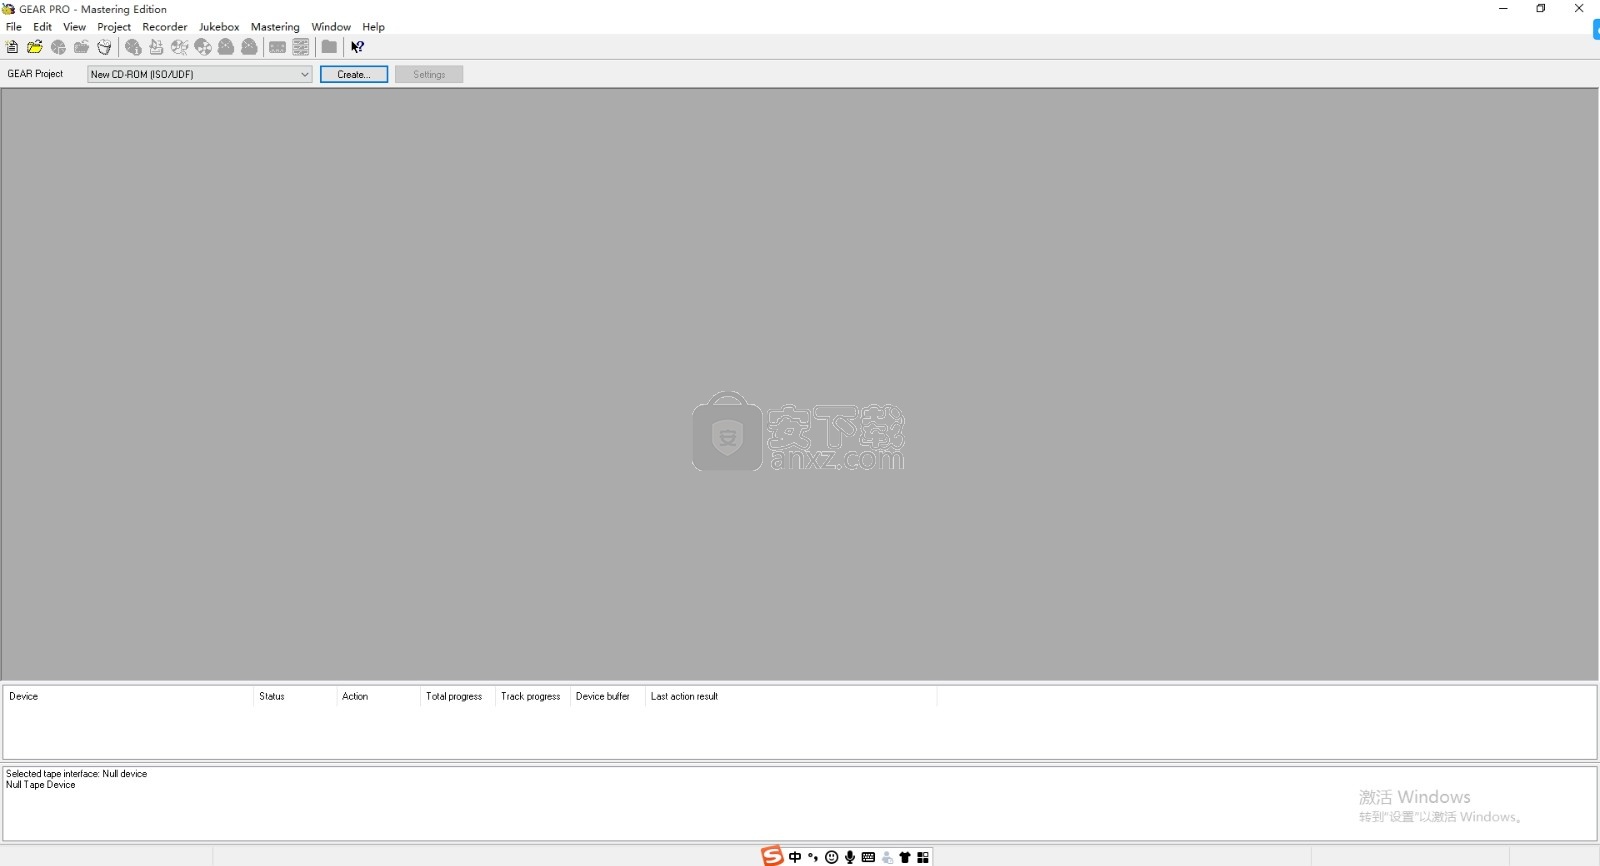Click the disc with monitor icon
This screenshot has width=1600, height=866.
(180, 47)
